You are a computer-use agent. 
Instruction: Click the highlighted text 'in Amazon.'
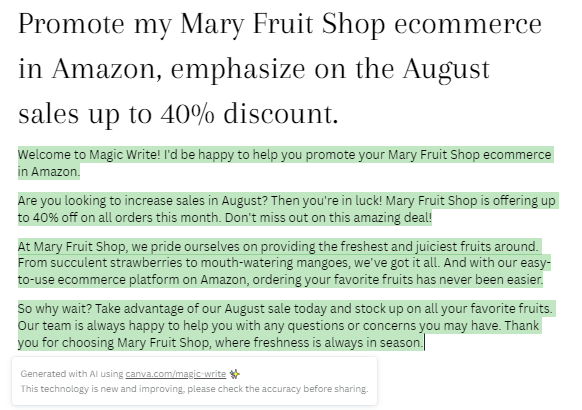pos(49,171)
